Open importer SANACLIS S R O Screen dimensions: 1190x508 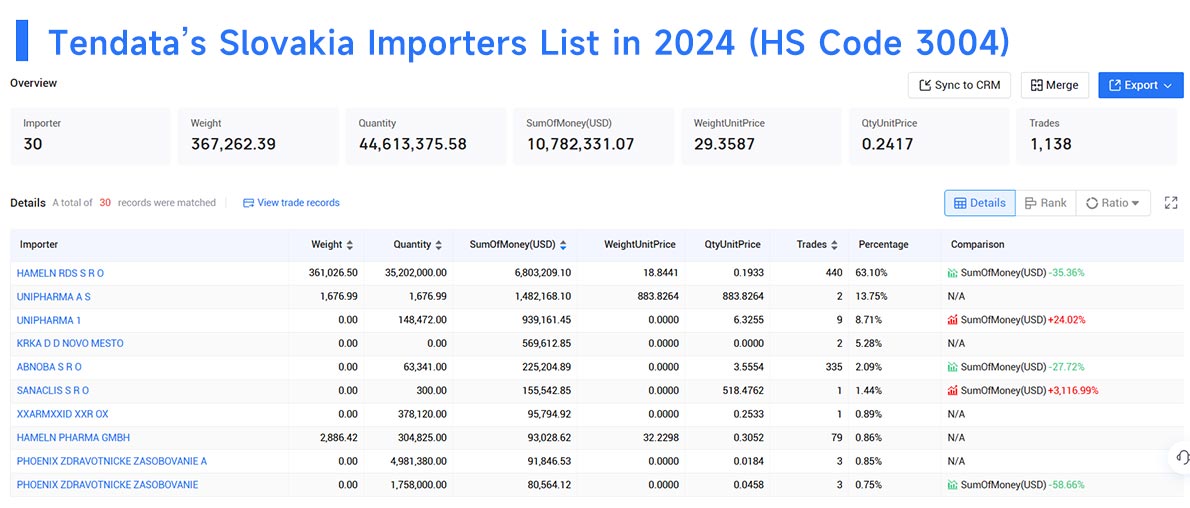point(53,390)
